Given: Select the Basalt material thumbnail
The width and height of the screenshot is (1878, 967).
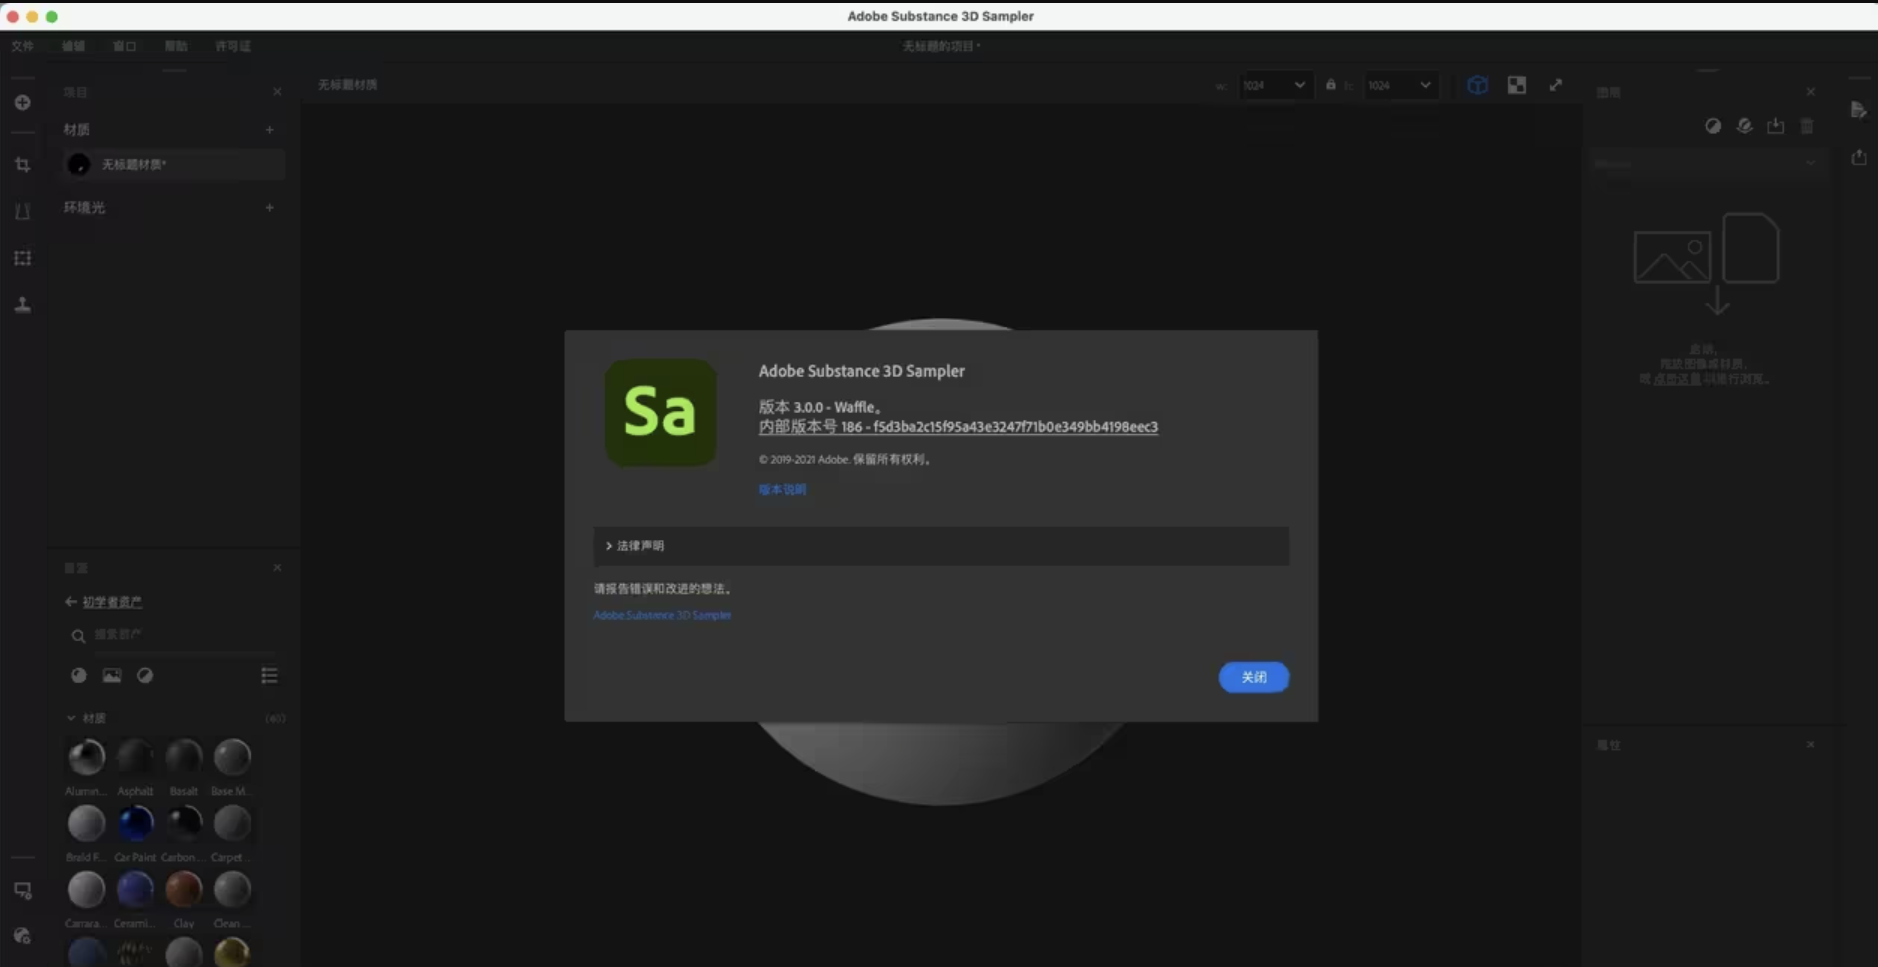Looking at the screenshot, I should 184,757.
